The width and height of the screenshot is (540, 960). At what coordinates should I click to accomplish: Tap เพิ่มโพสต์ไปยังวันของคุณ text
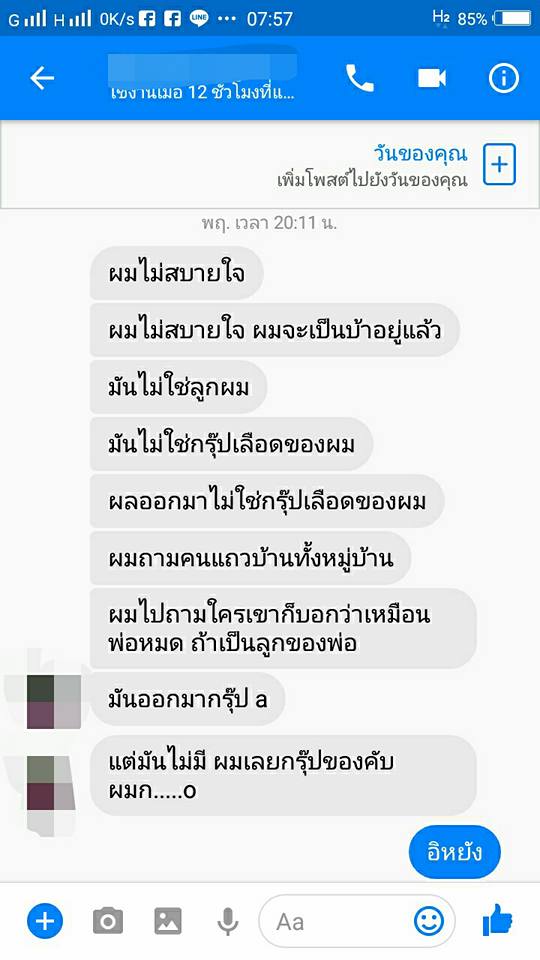coord(372,180)
